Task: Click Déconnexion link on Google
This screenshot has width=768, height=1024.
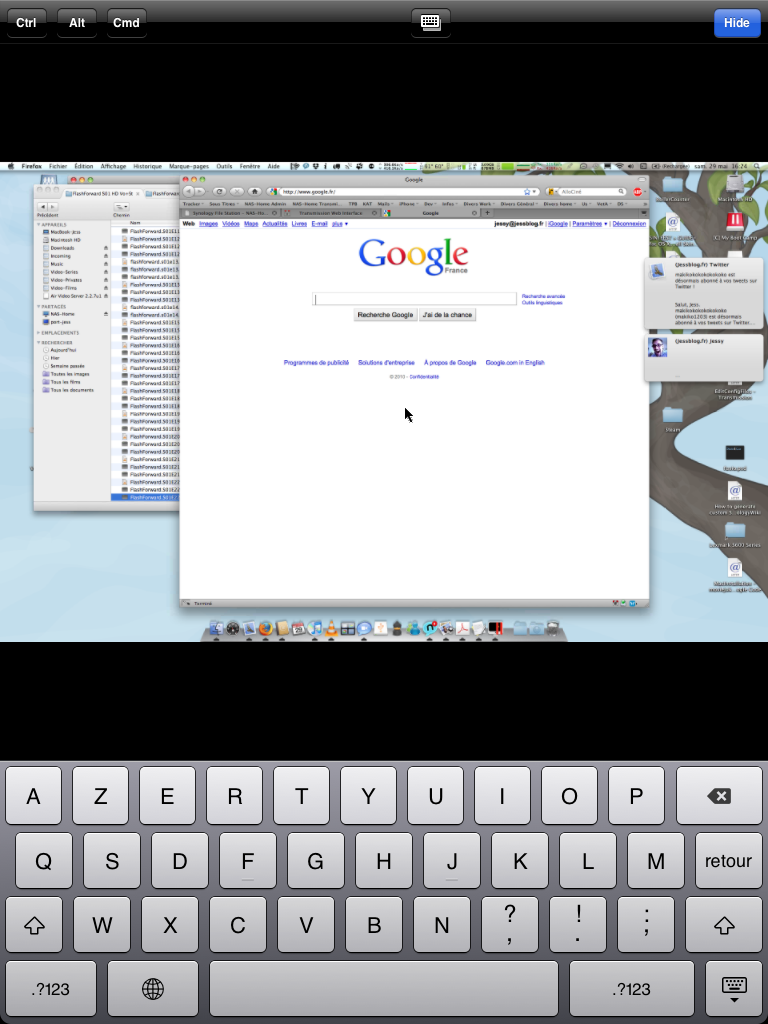Action: (629, 223)
